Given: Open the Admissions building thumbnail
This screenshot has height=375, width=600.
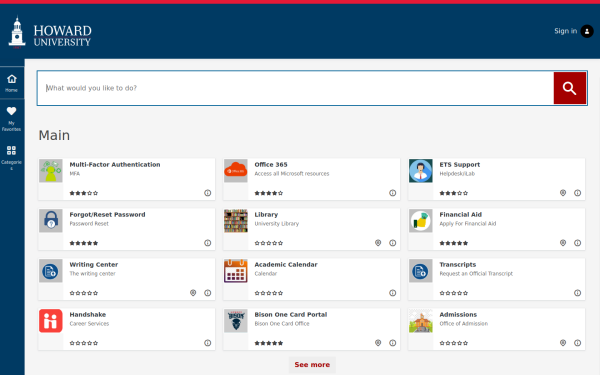Looking at the screenshot, I should click(x=421, y=321).
